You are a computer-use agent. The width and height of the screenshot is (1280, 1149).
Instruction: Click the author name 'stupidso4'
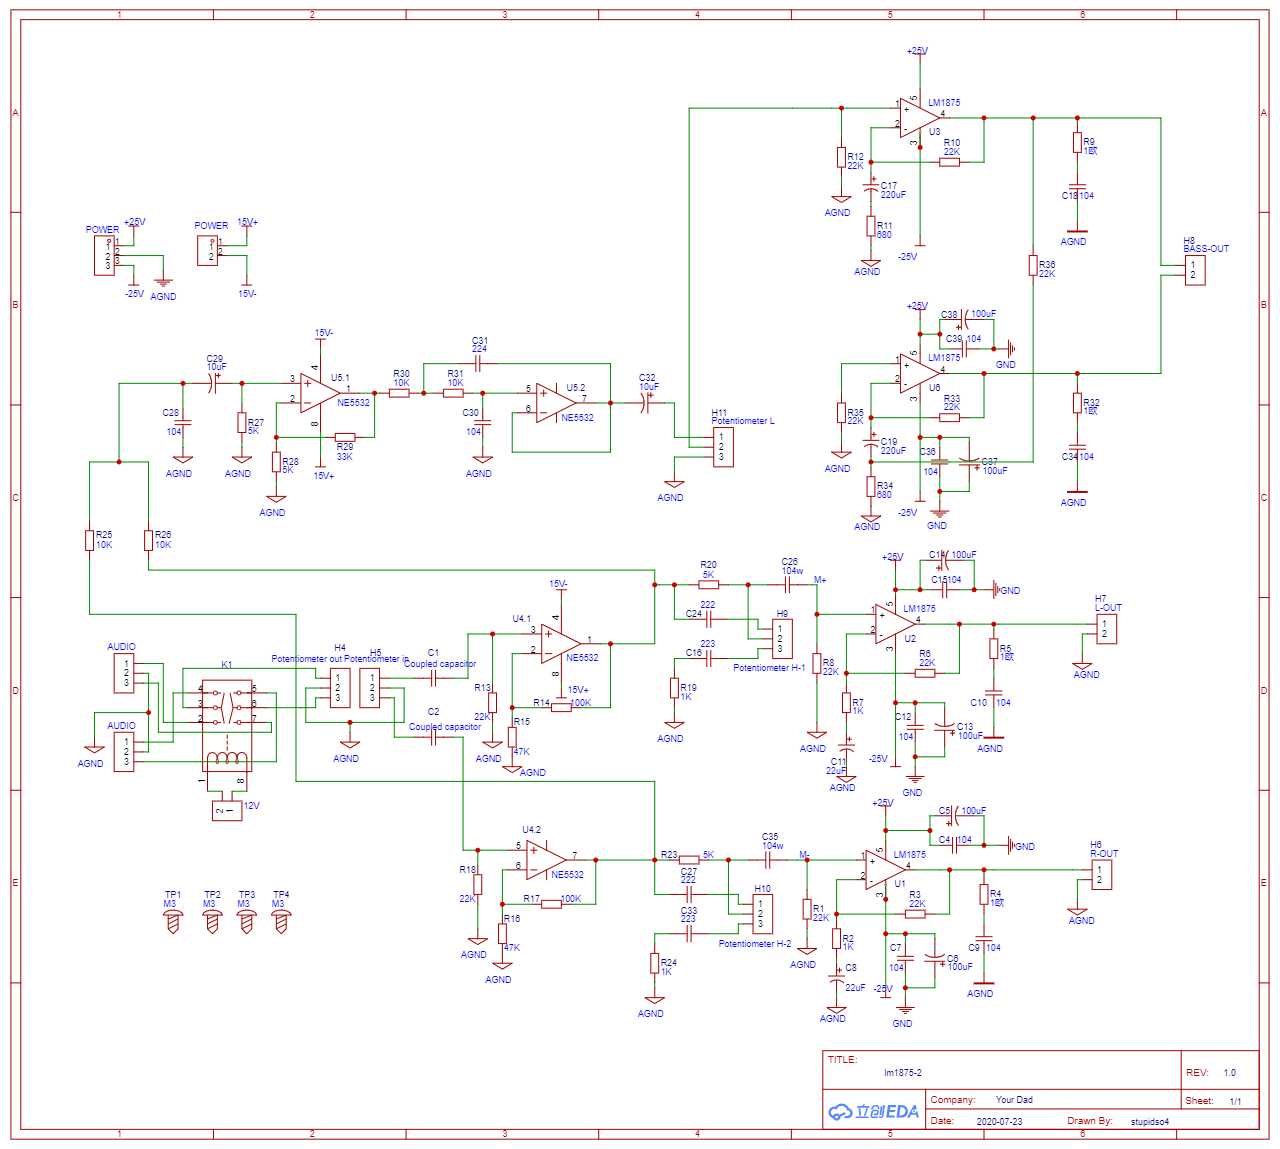(1150, 1122)
